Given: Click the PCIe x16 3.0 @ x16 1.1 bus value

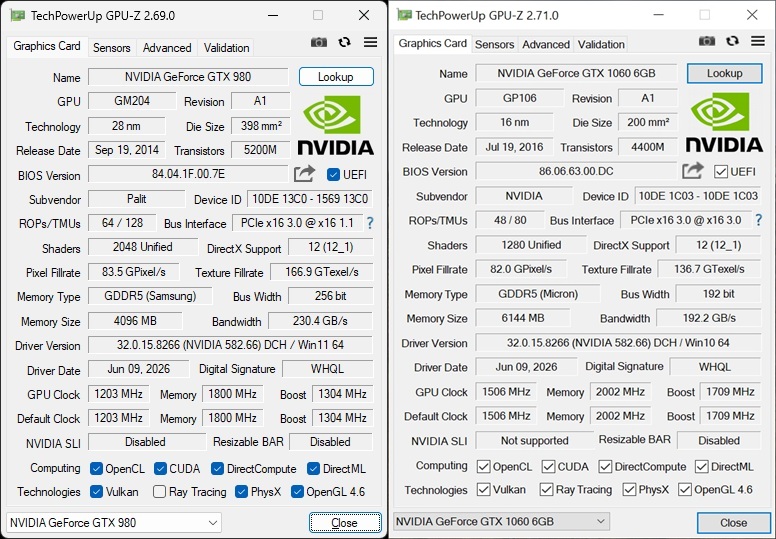Looking at the screenshot, I should click(297, 223).
